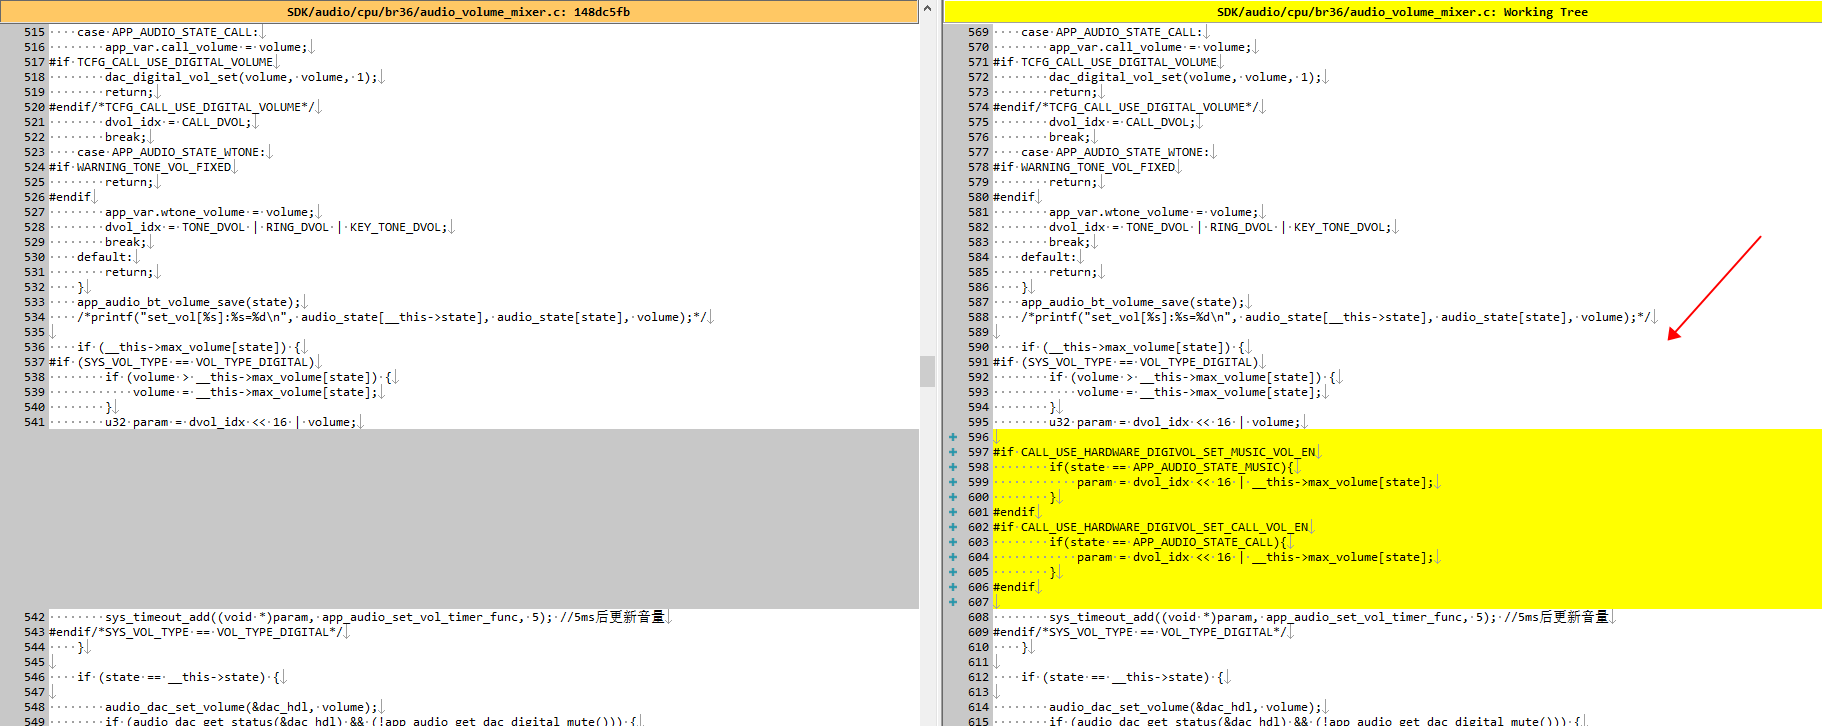Click line 569 case APP_AUDIO_STATE_CALL in right pane
This screenshot has width=1822, height=726.
(x=1111, y=32)
